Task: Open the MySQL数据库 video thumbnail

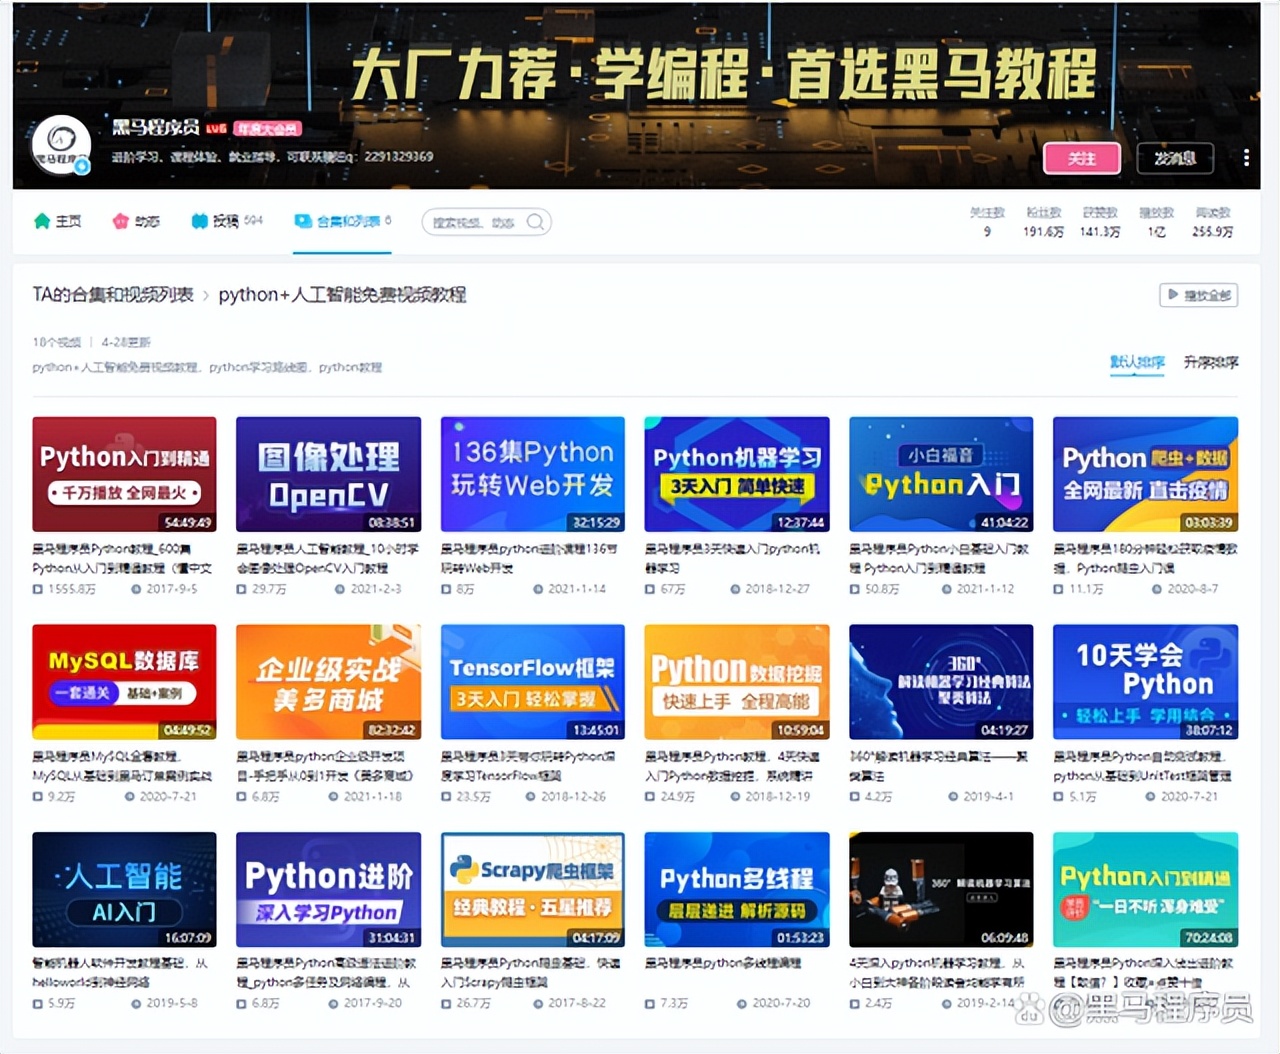Action: (x=124, y=681)
